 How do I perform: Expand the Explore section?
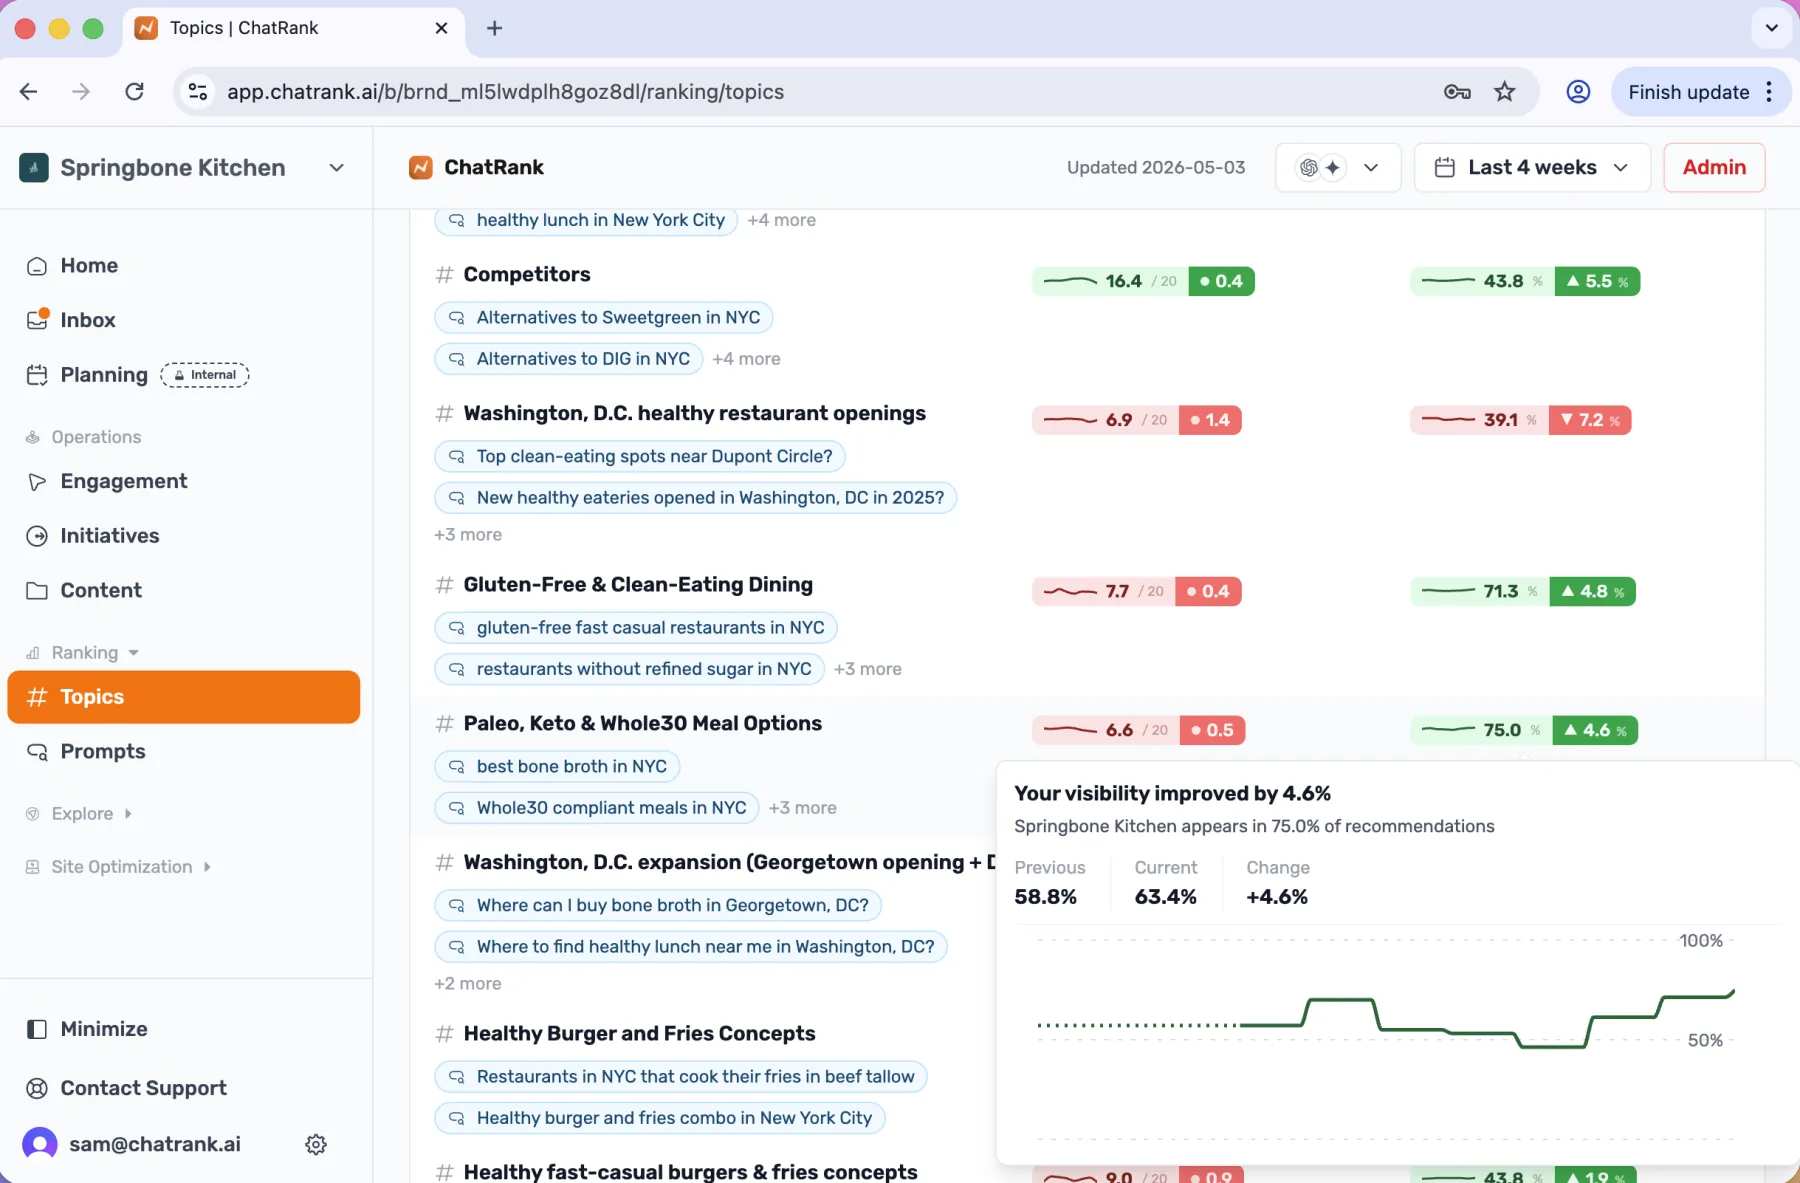pos(81,813)
